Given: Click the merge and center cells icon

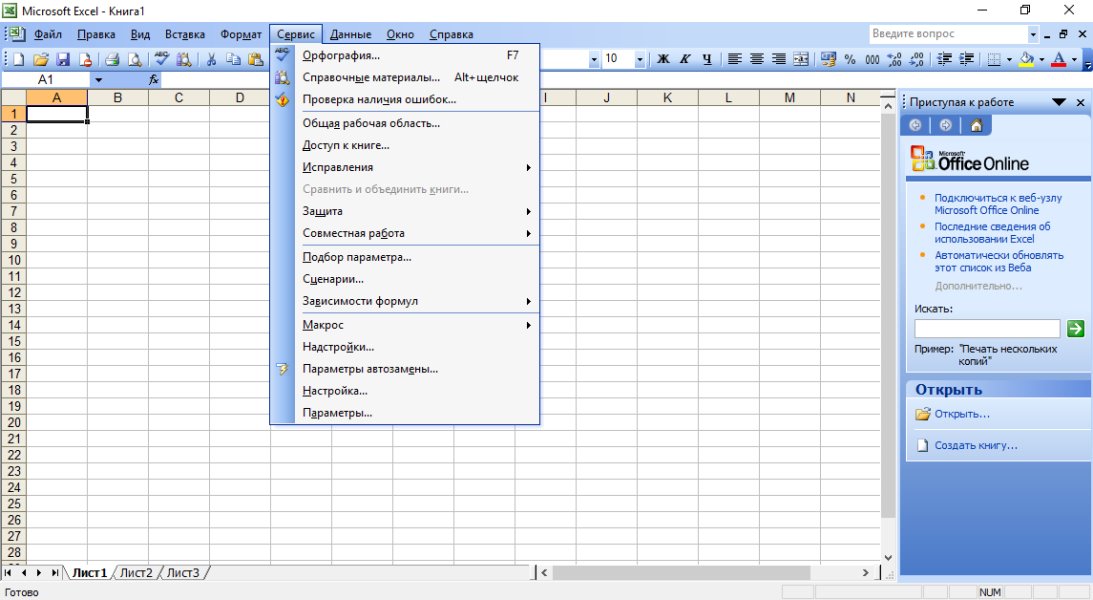Looking at the screenshot, I should tap(801, 60).
